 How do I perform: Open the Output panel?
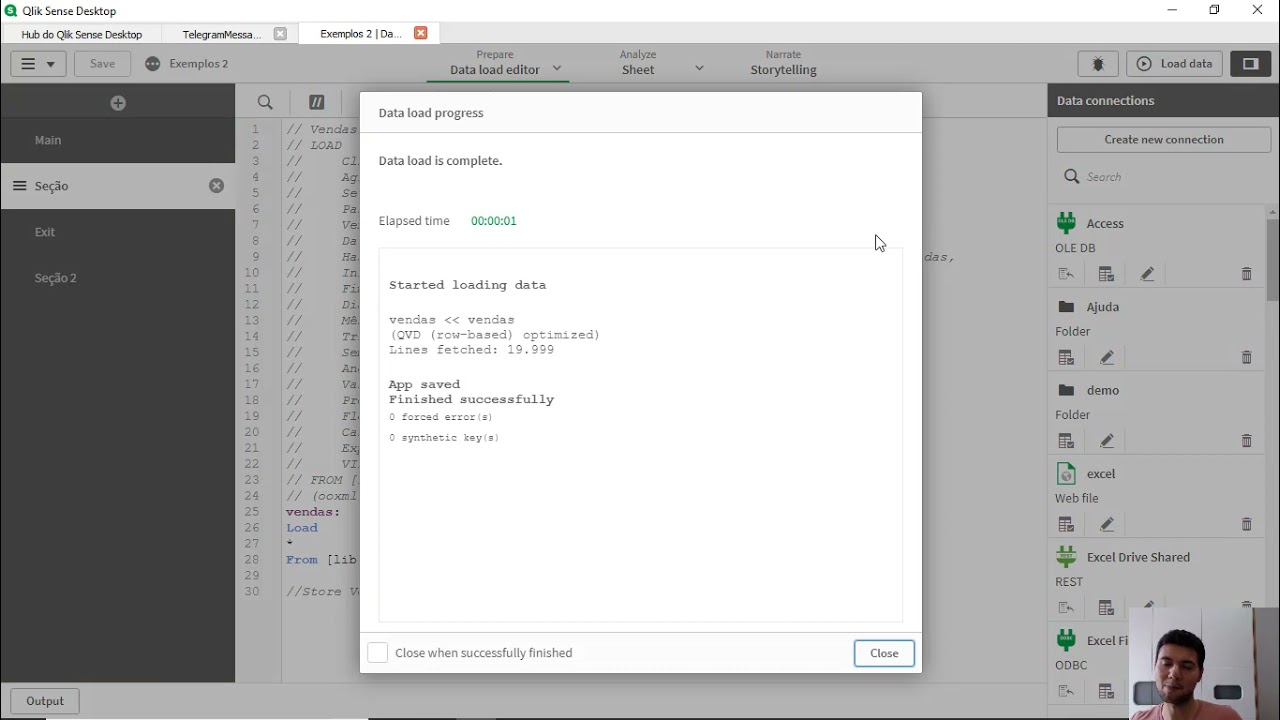(x=45, y=701)
